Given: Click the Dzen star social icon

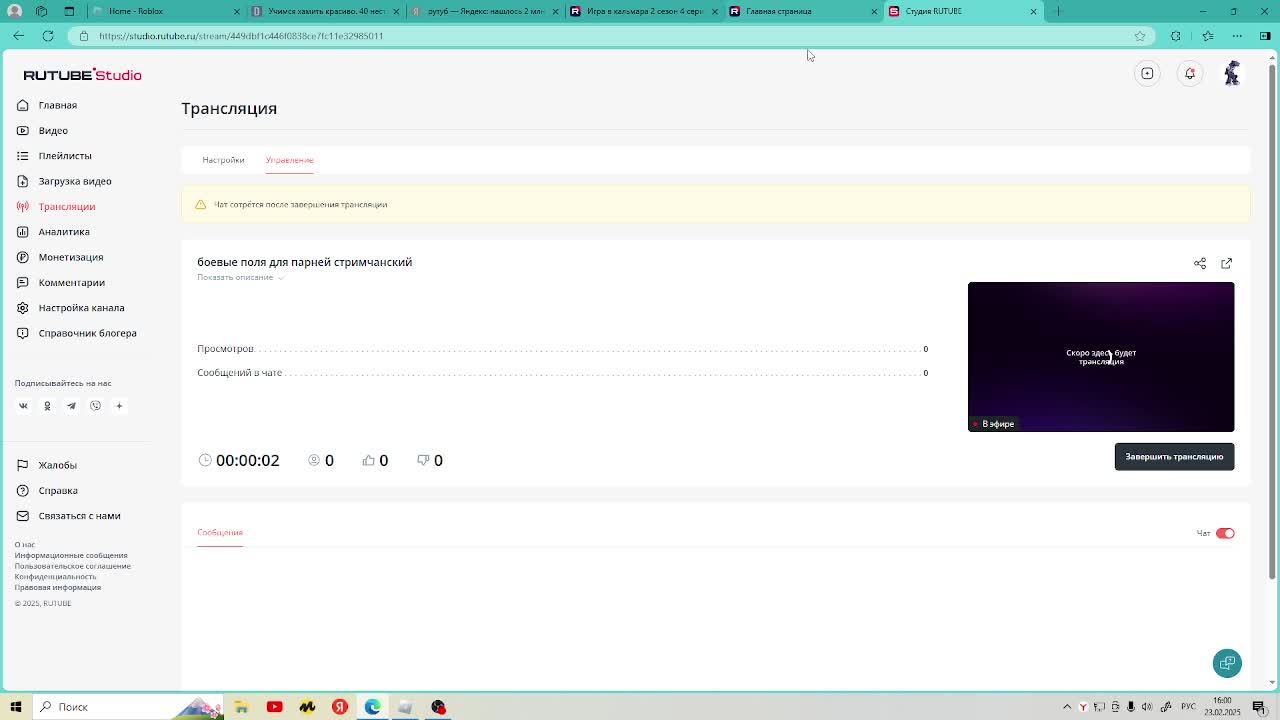Looking at the screenshot, I should (119, 406).
